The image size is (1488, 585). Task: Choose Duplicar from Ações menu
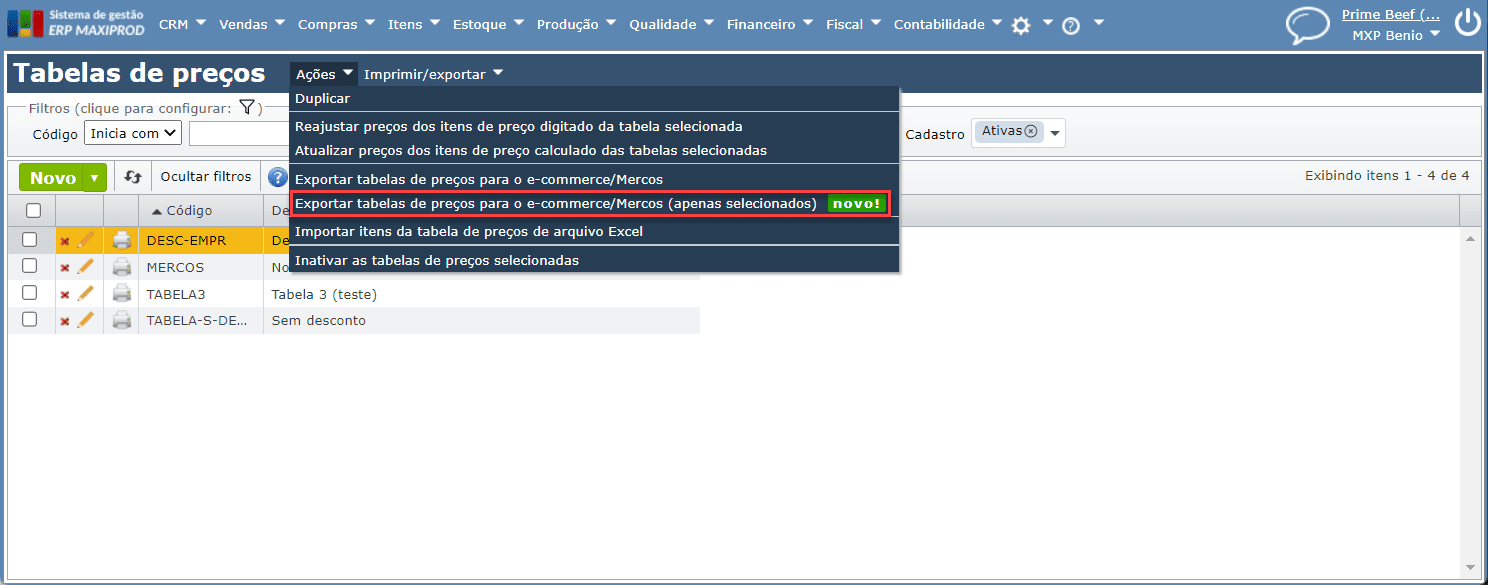(595, 99)
